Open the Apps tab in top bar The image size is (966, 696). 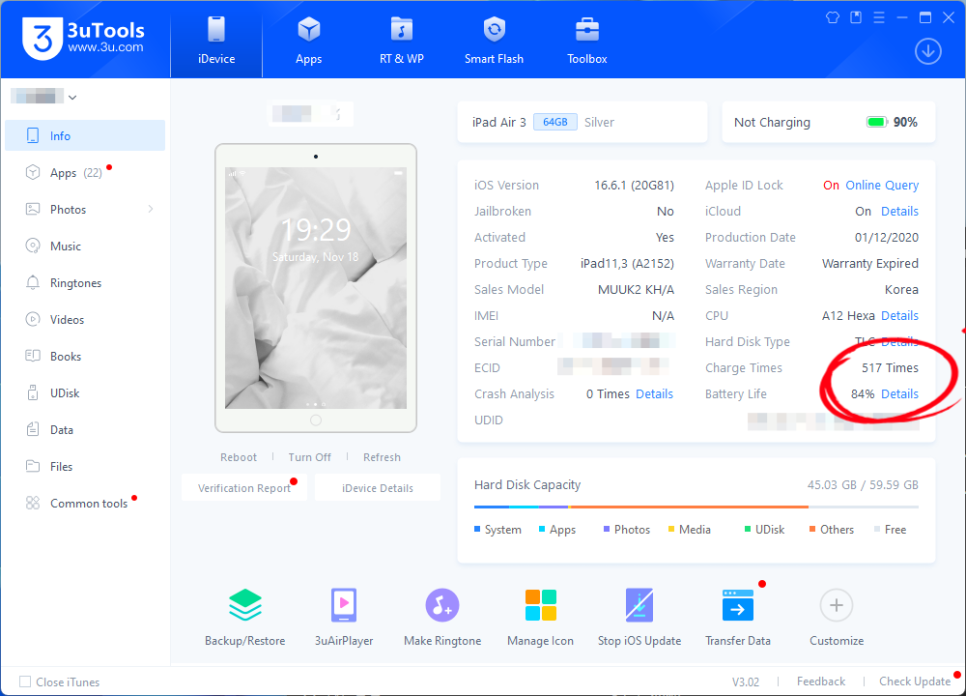(x=309, y=40)
